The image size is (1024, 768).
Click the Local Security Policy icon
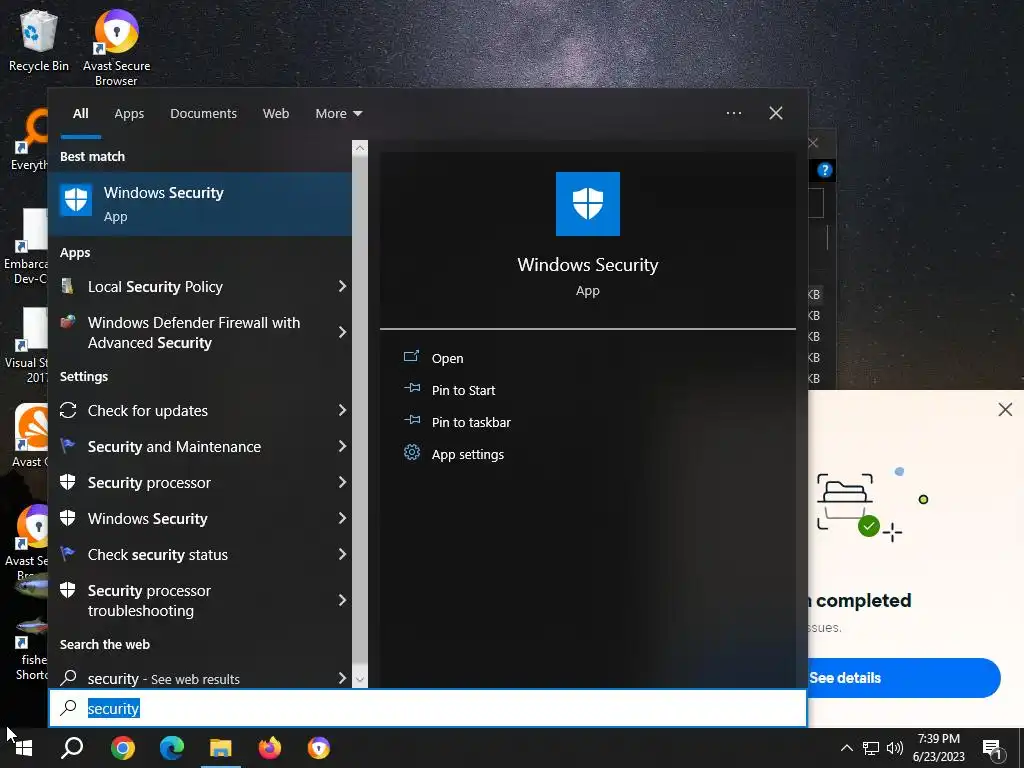[x=67, y=285]
